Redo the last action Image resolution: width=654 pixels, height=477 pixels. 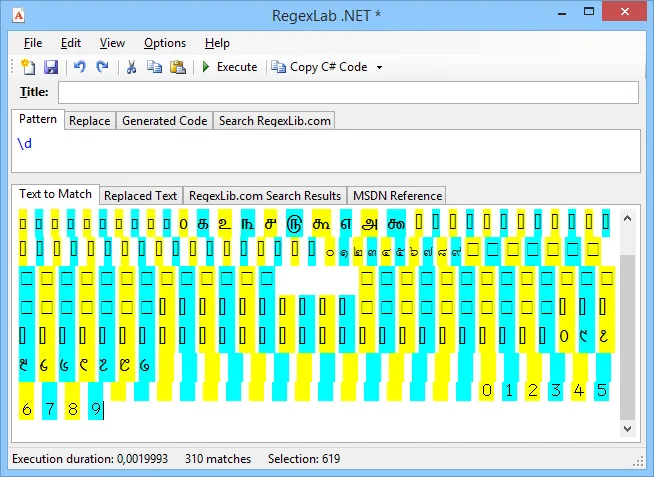pos(102,67)
